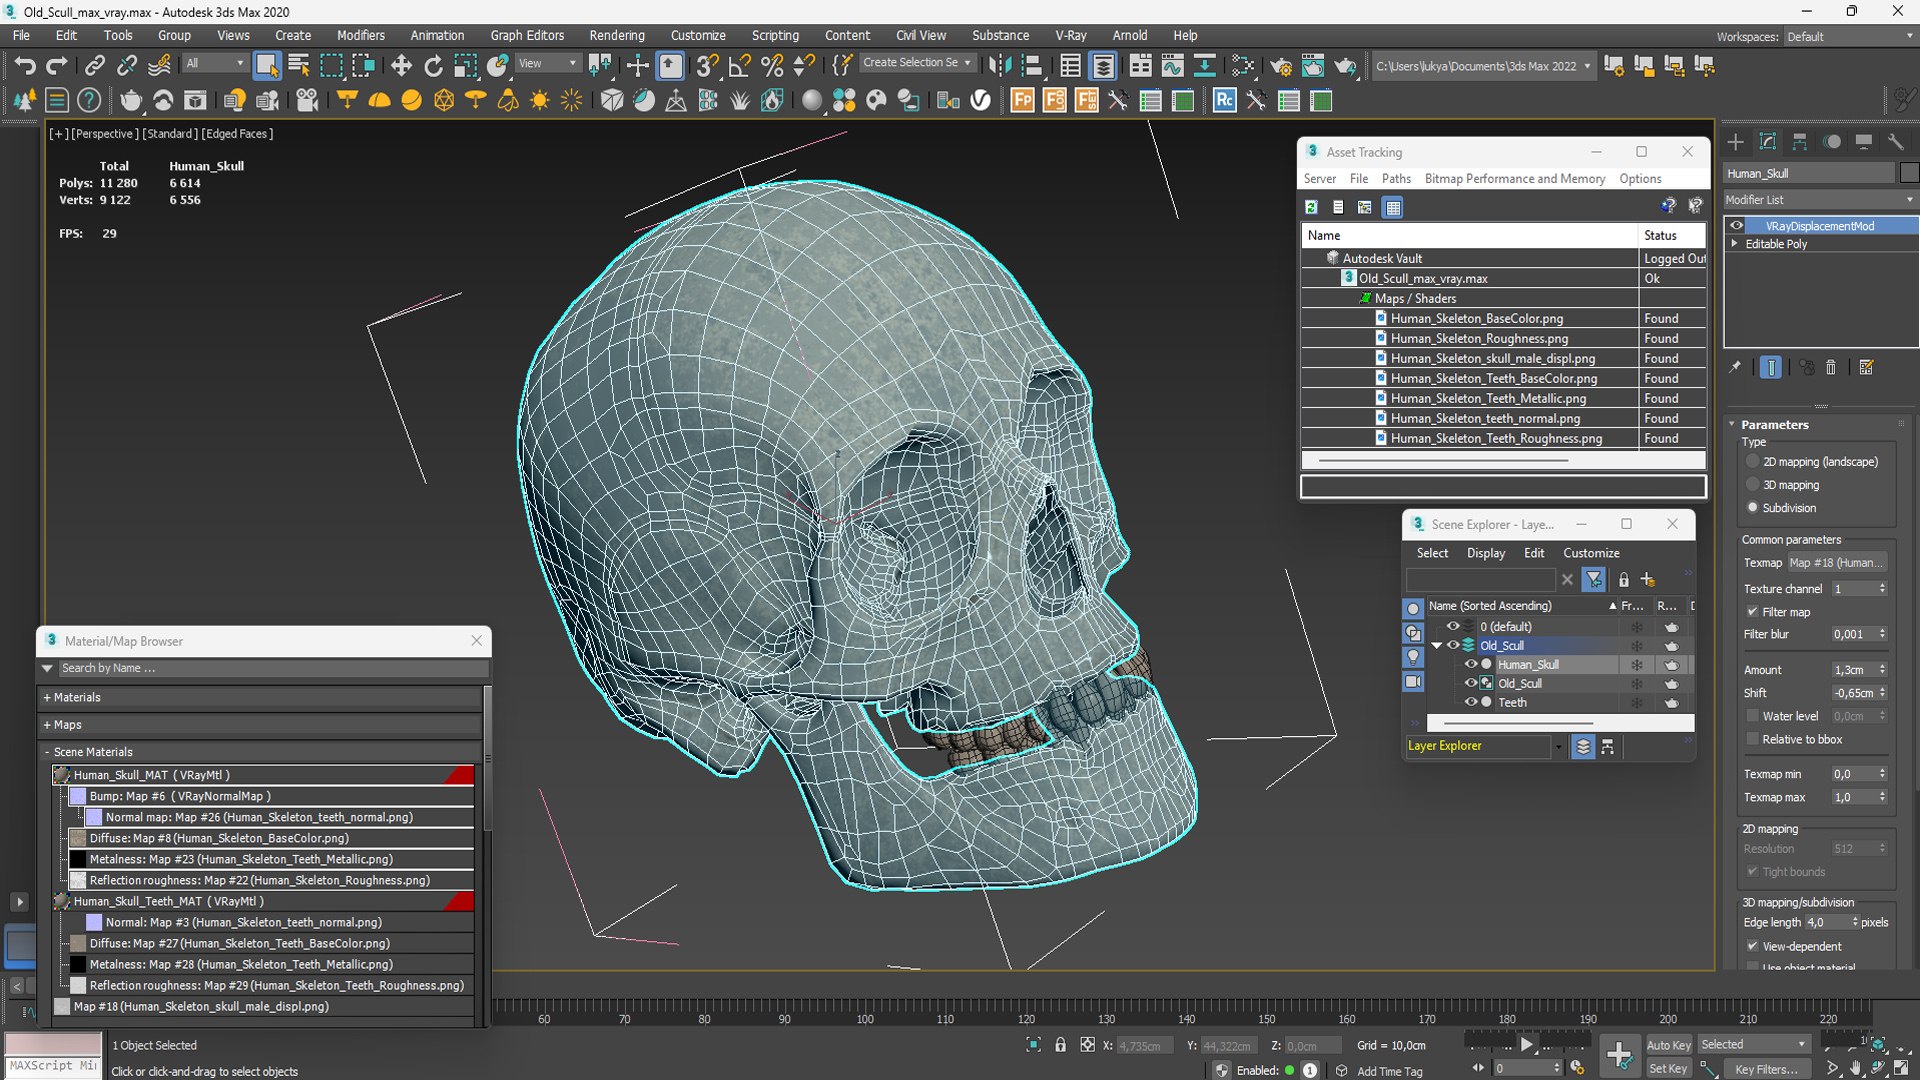Toggle visibility eye of VRayDisplacementMod
1920x1080 pixels.
click(x=1737, y=226)
